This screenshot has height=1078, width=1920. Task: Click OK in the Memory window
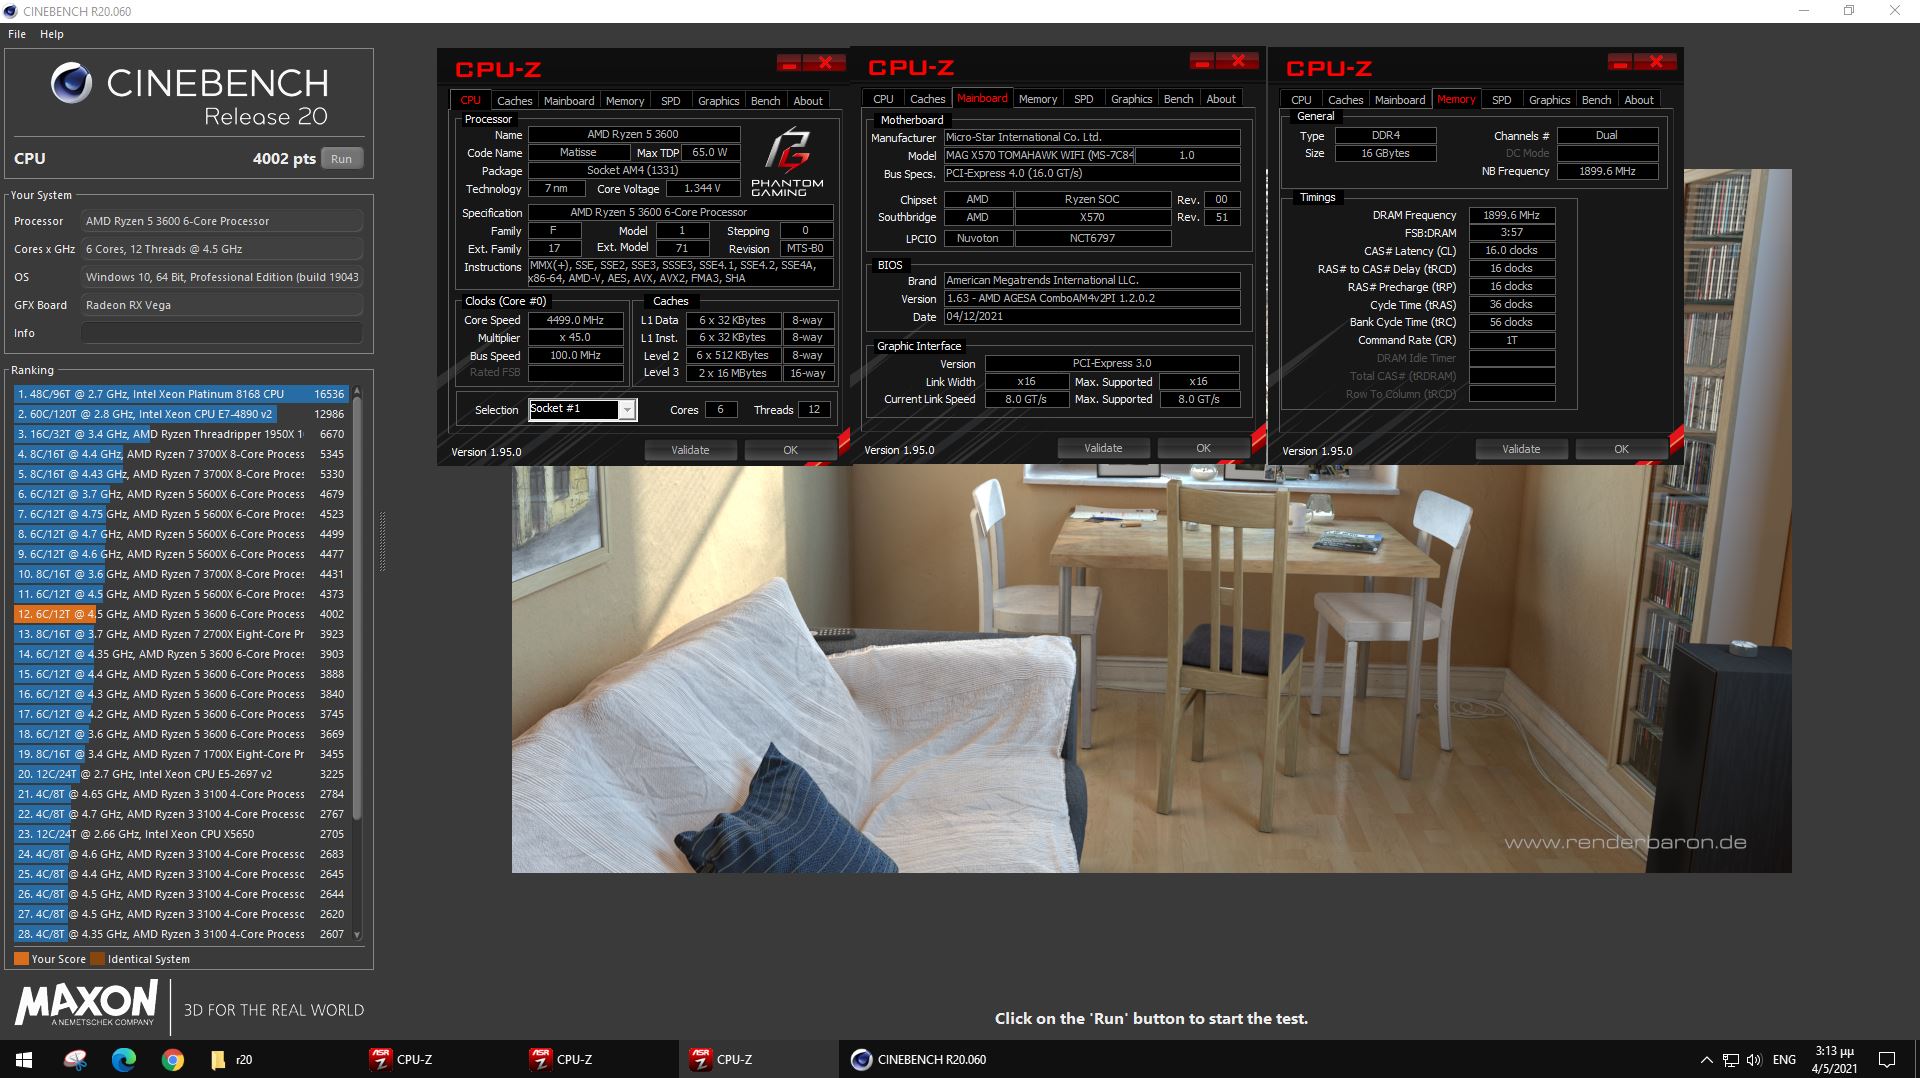point(1621,449)
